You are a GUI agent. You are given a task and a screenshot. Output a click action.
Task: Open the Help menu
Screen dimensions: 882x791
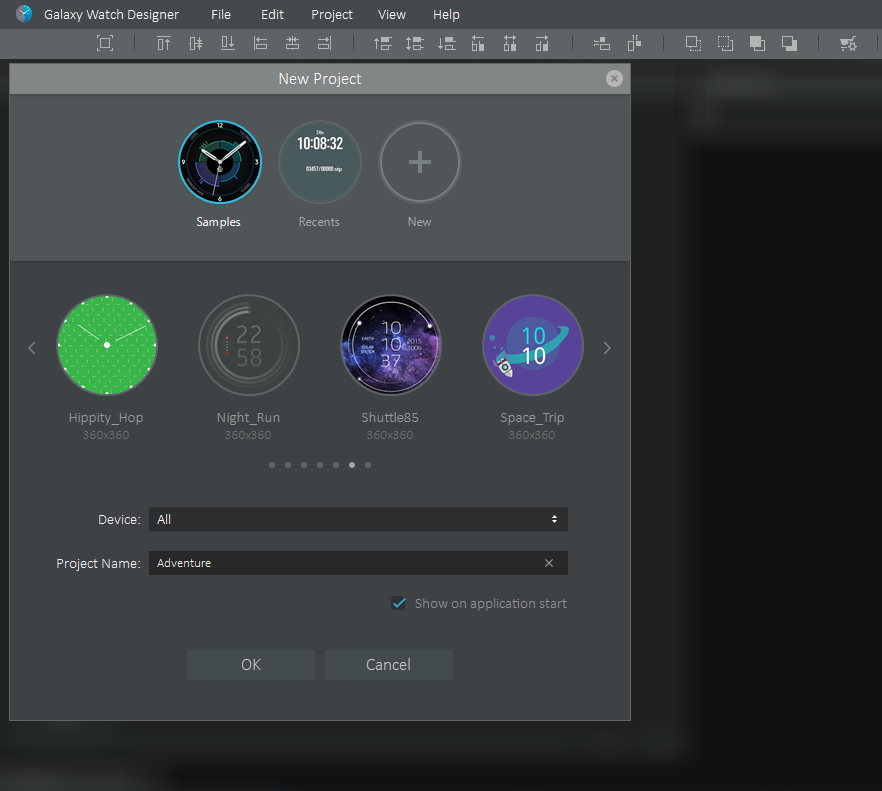click(446, 15)
